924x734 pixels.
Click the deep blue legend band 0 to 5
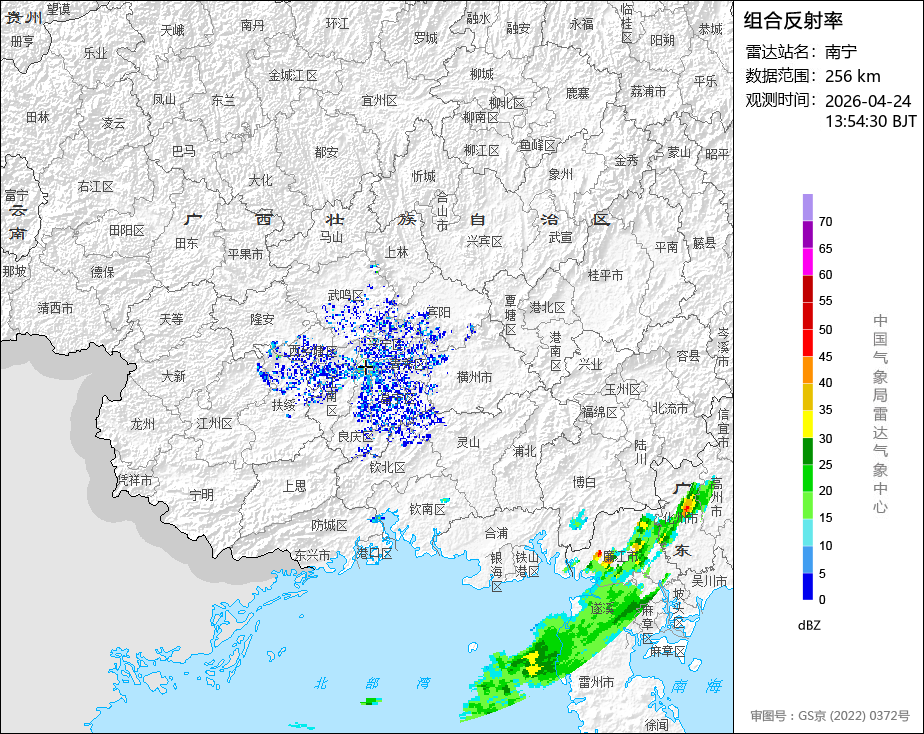(807, 586)
